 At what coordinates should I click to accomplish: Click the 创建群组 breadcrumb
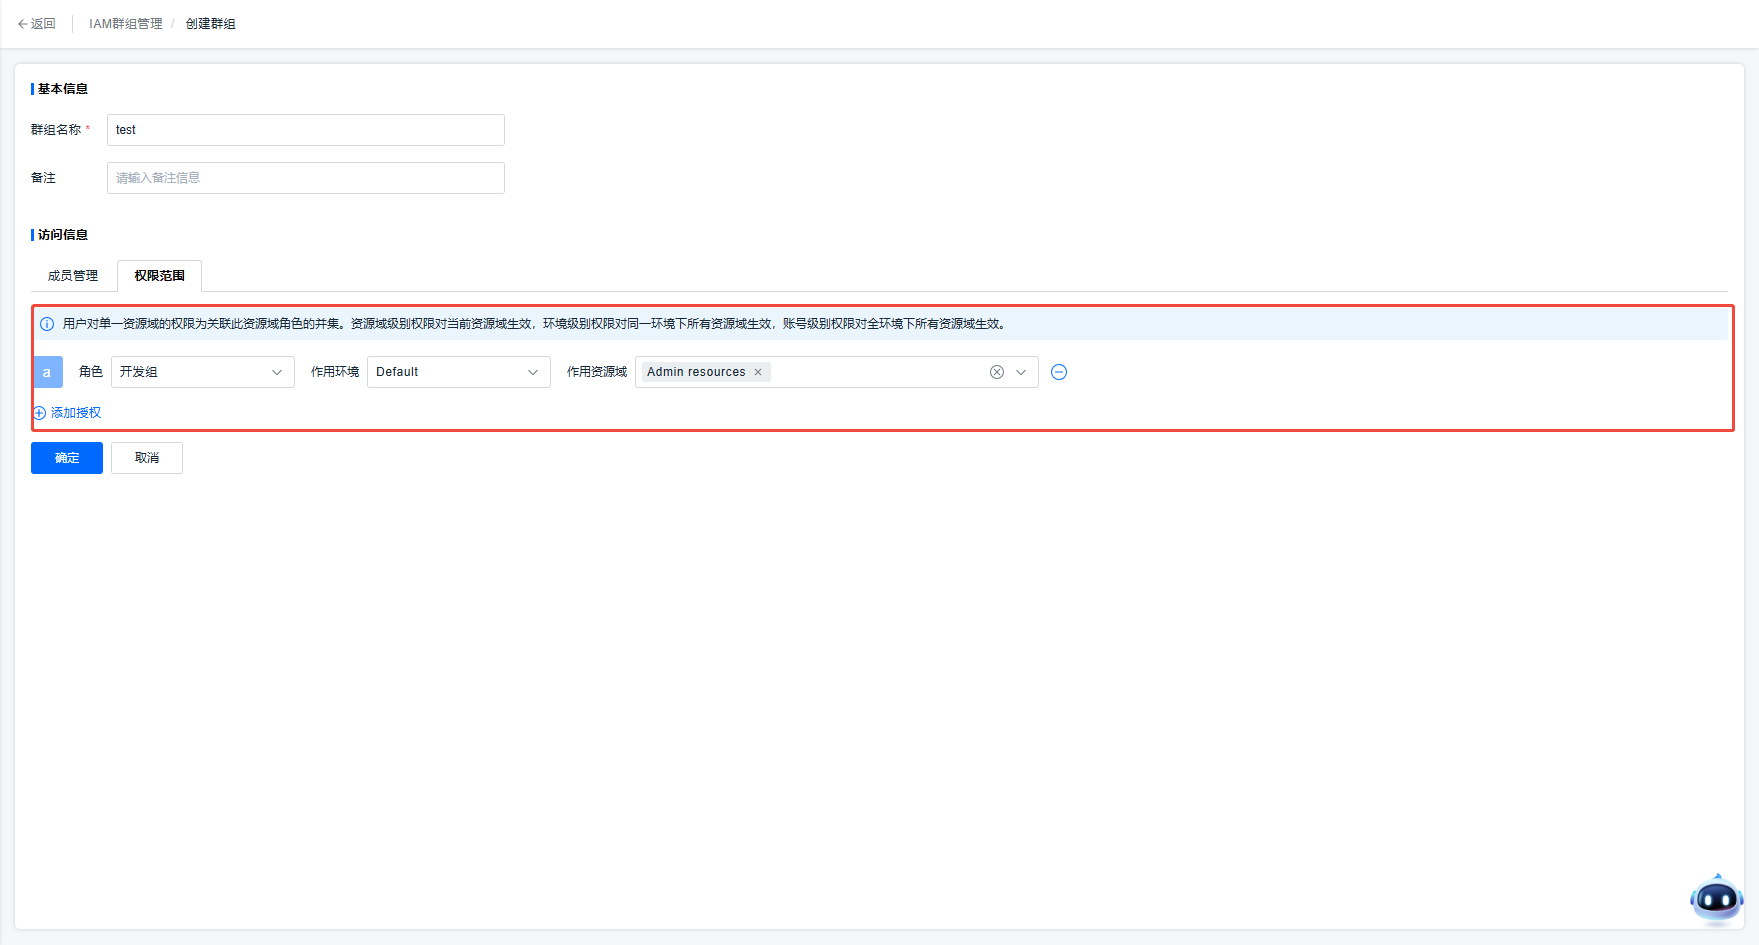210,24
